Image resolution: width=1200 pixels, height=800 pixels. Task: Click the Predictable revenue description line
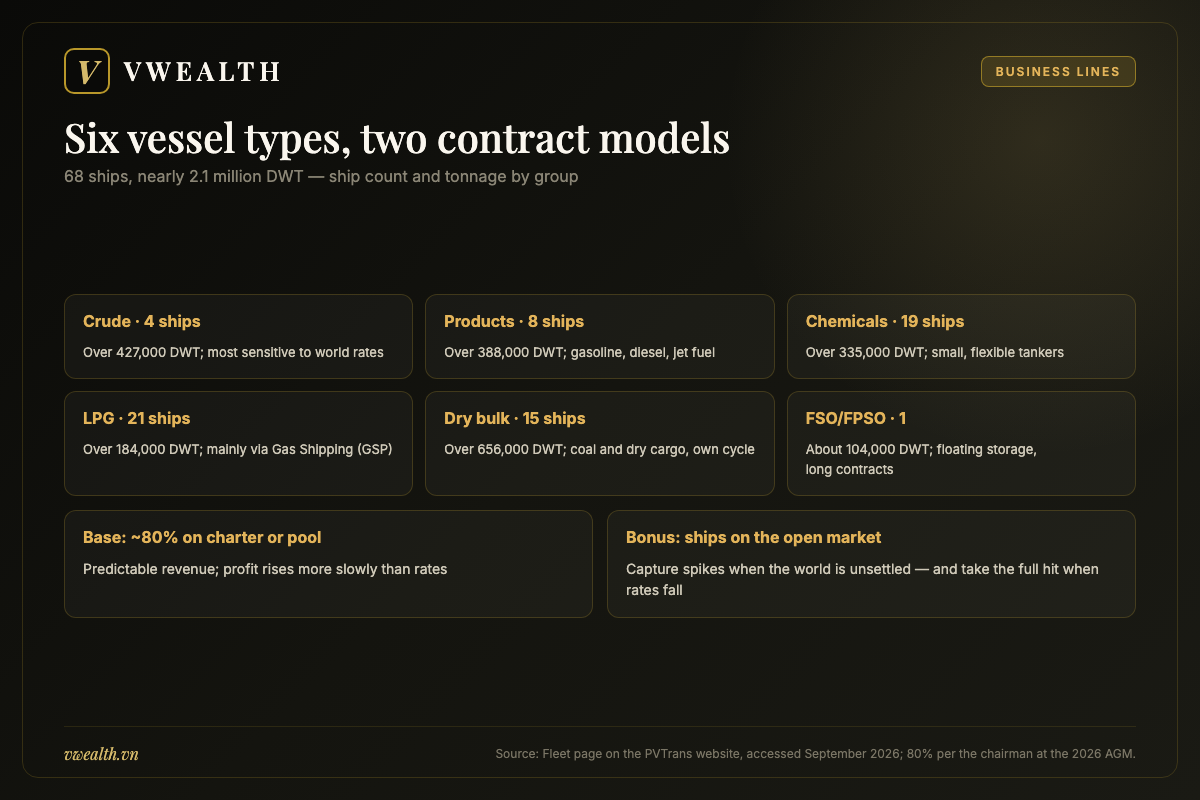point(265,569)
